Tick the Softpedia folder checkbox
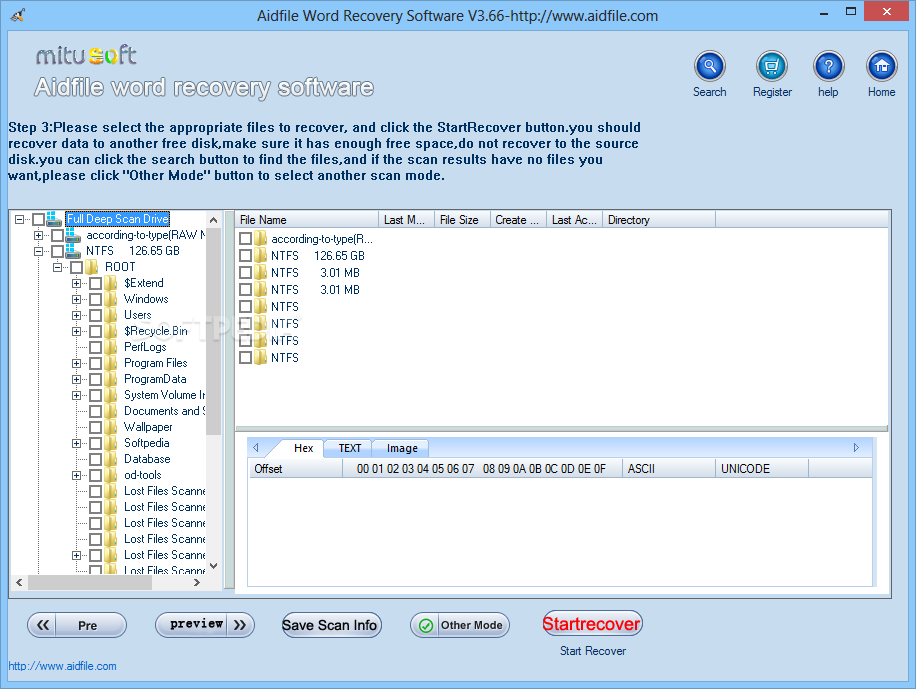Image resolution: width=916 pixels, height=689 pixels. pos(96,443)
